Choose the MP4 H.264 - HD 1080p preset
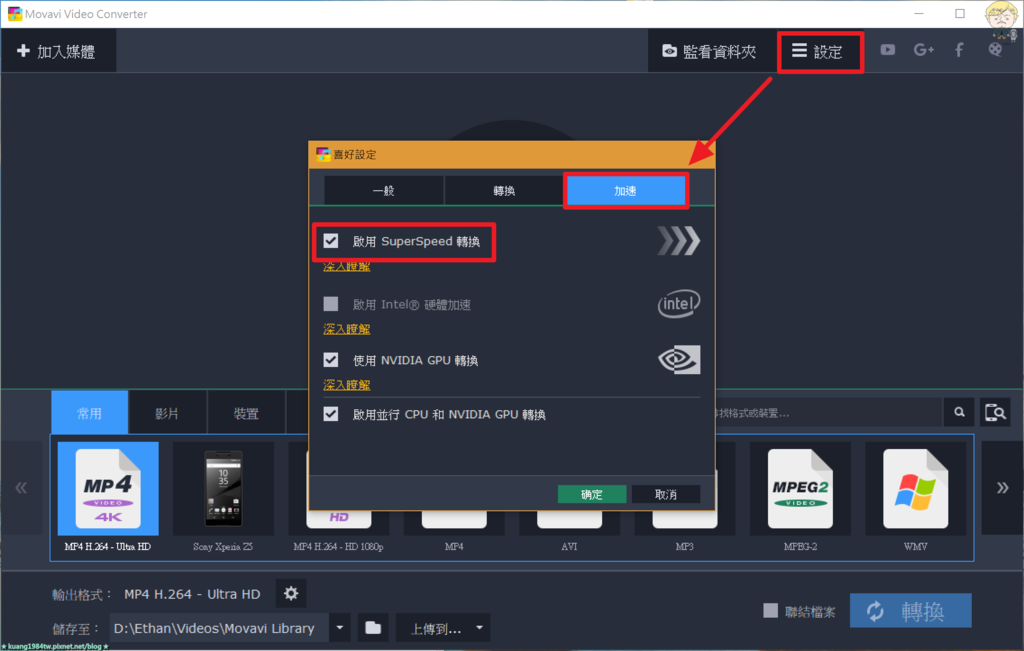Image resolution: width=1024 pixels, height=651 pixels. pos(338,530)
